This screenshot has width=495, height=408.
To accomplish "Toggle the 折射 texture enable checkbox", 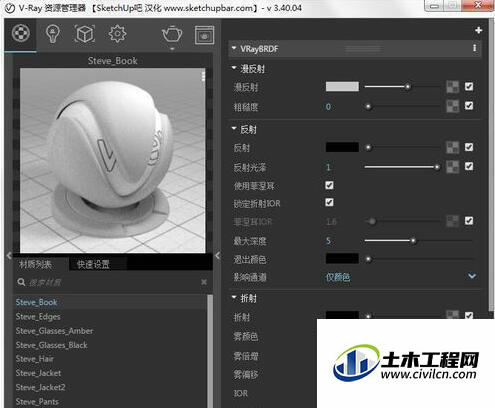I will 469,315.
